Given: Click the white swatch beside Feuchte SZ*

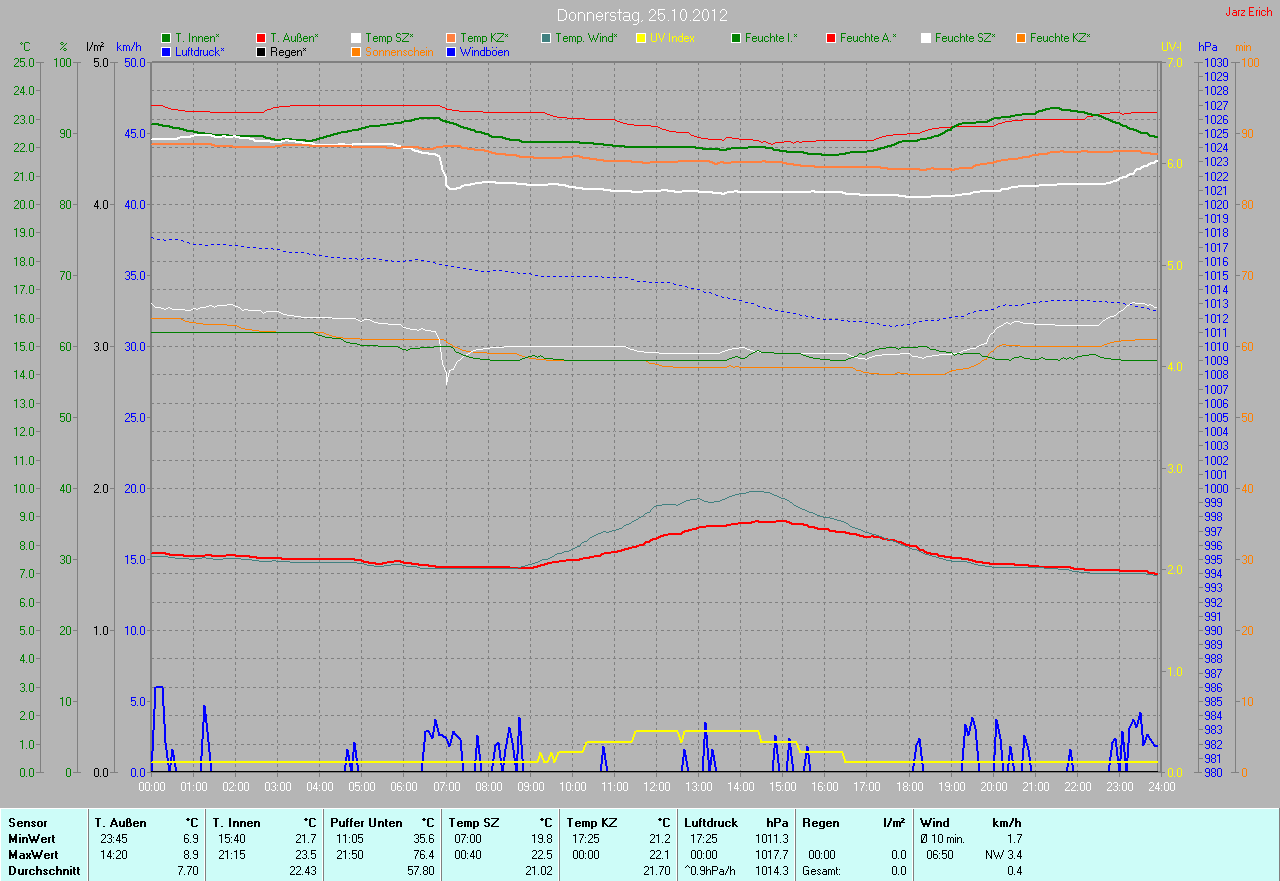Looking at the screenshot, I should (x=927, y=38).
